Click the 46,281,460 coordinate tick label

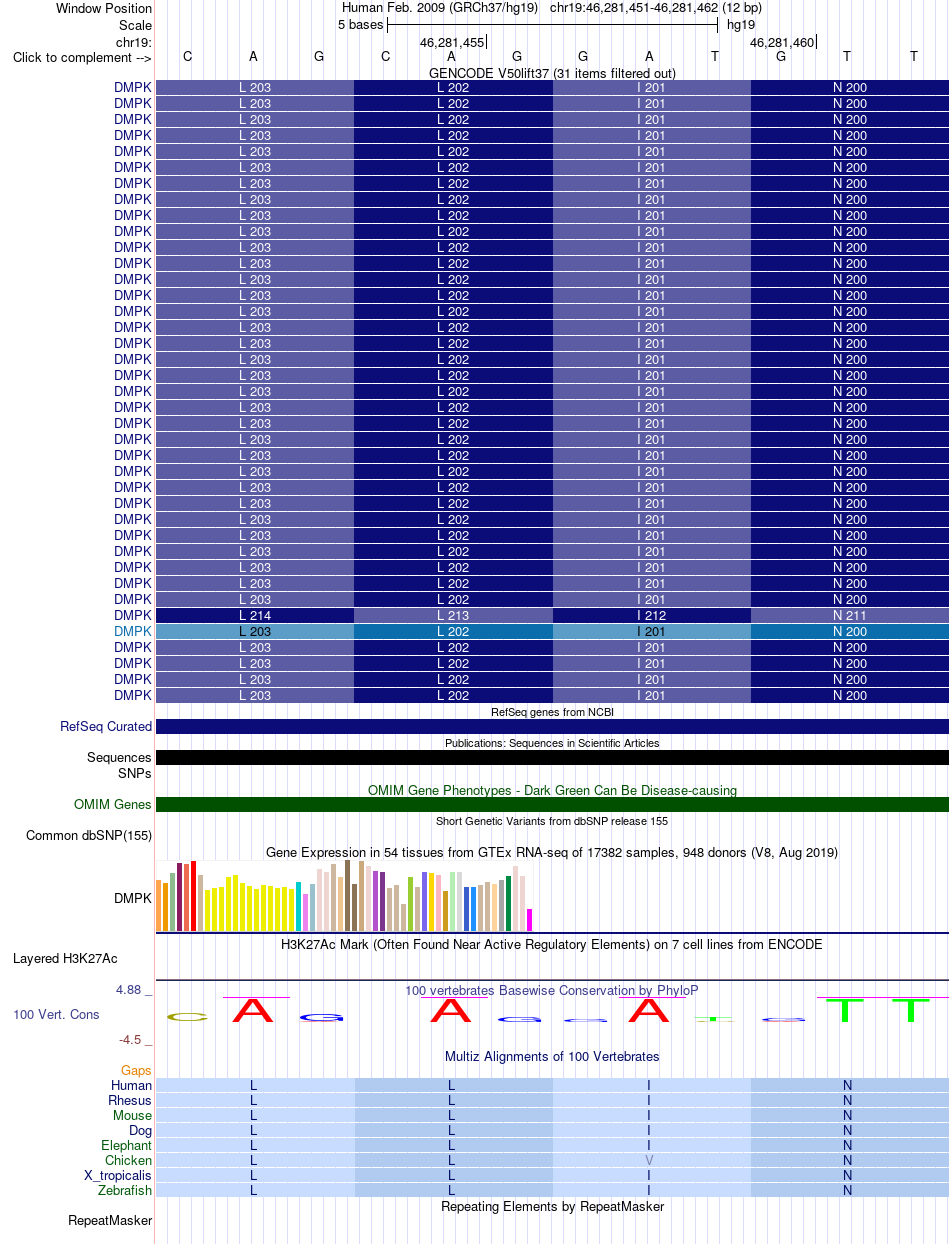click(782, 42)
